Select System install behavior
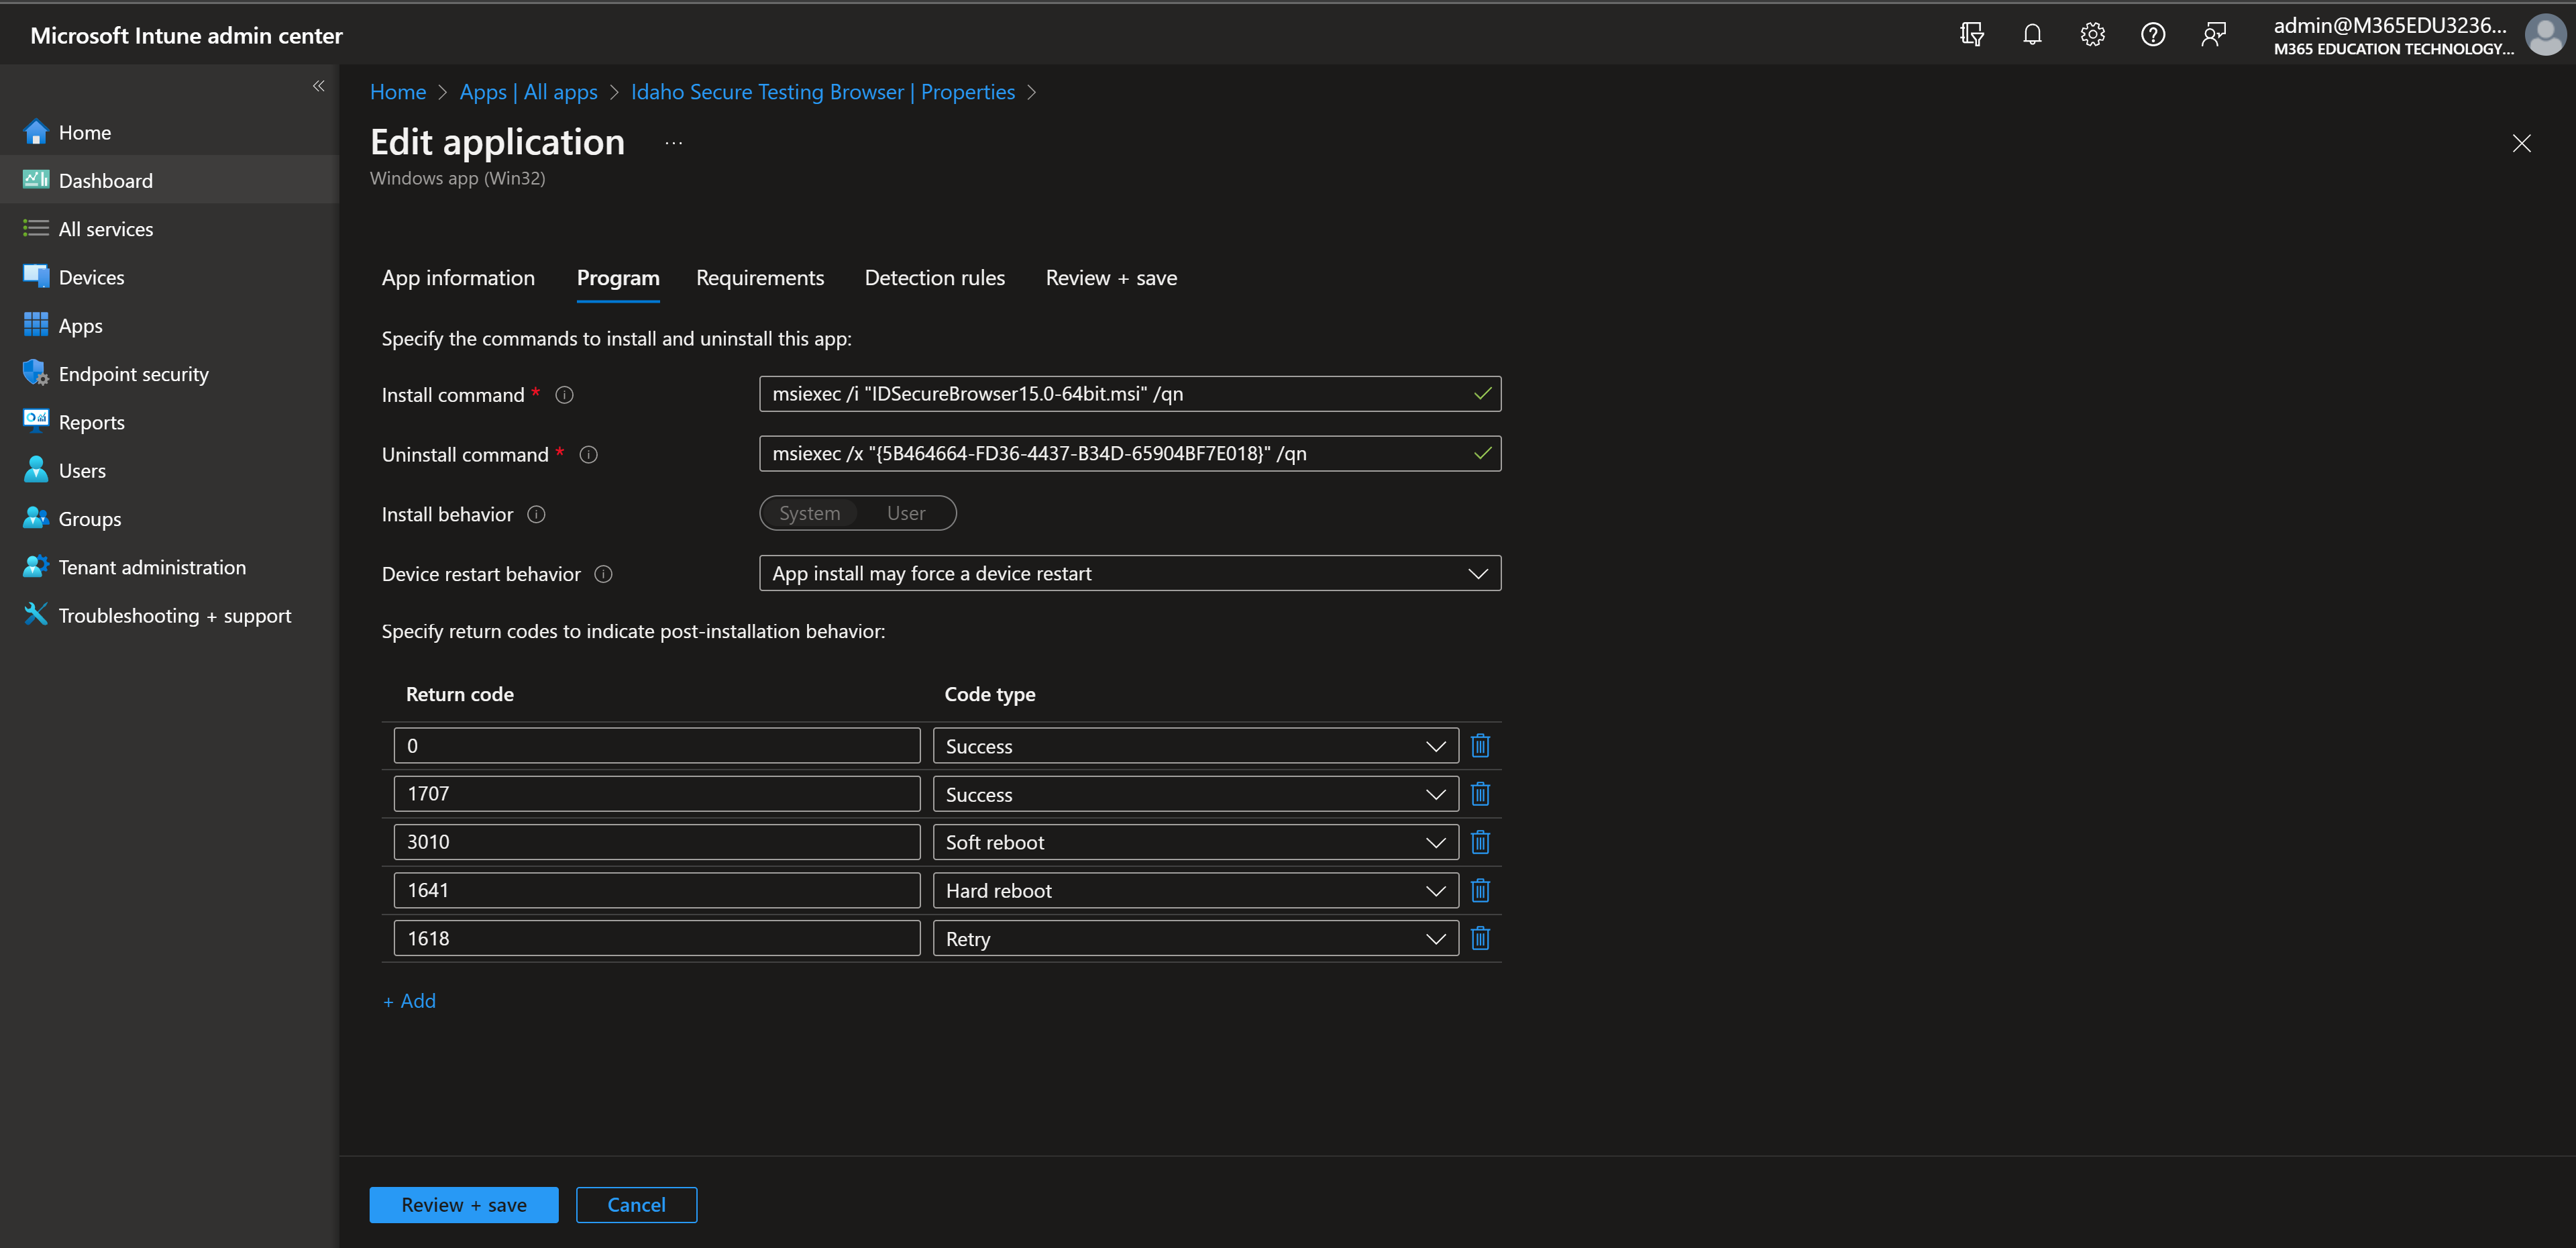The image size is (2576, 1248). (x=809, y=513)
